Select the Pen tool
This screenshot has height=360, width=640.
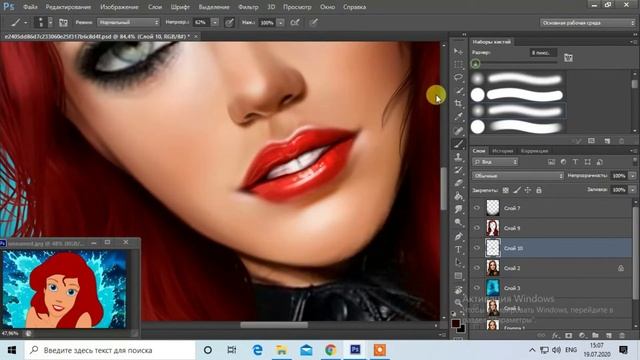[x=458, y=236]
